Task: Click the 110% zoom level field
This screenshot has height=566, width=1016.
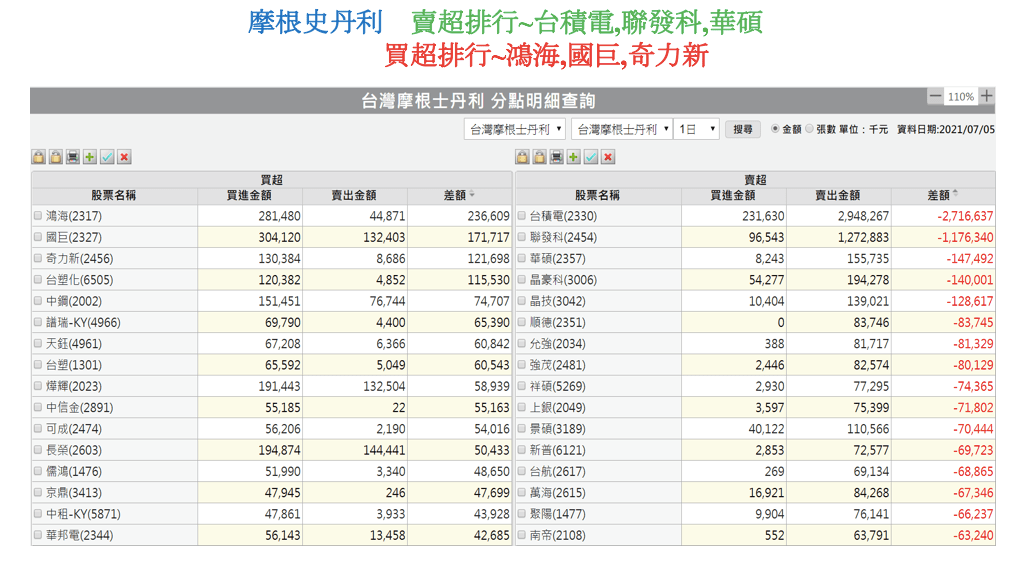Action: pos(961,97)
